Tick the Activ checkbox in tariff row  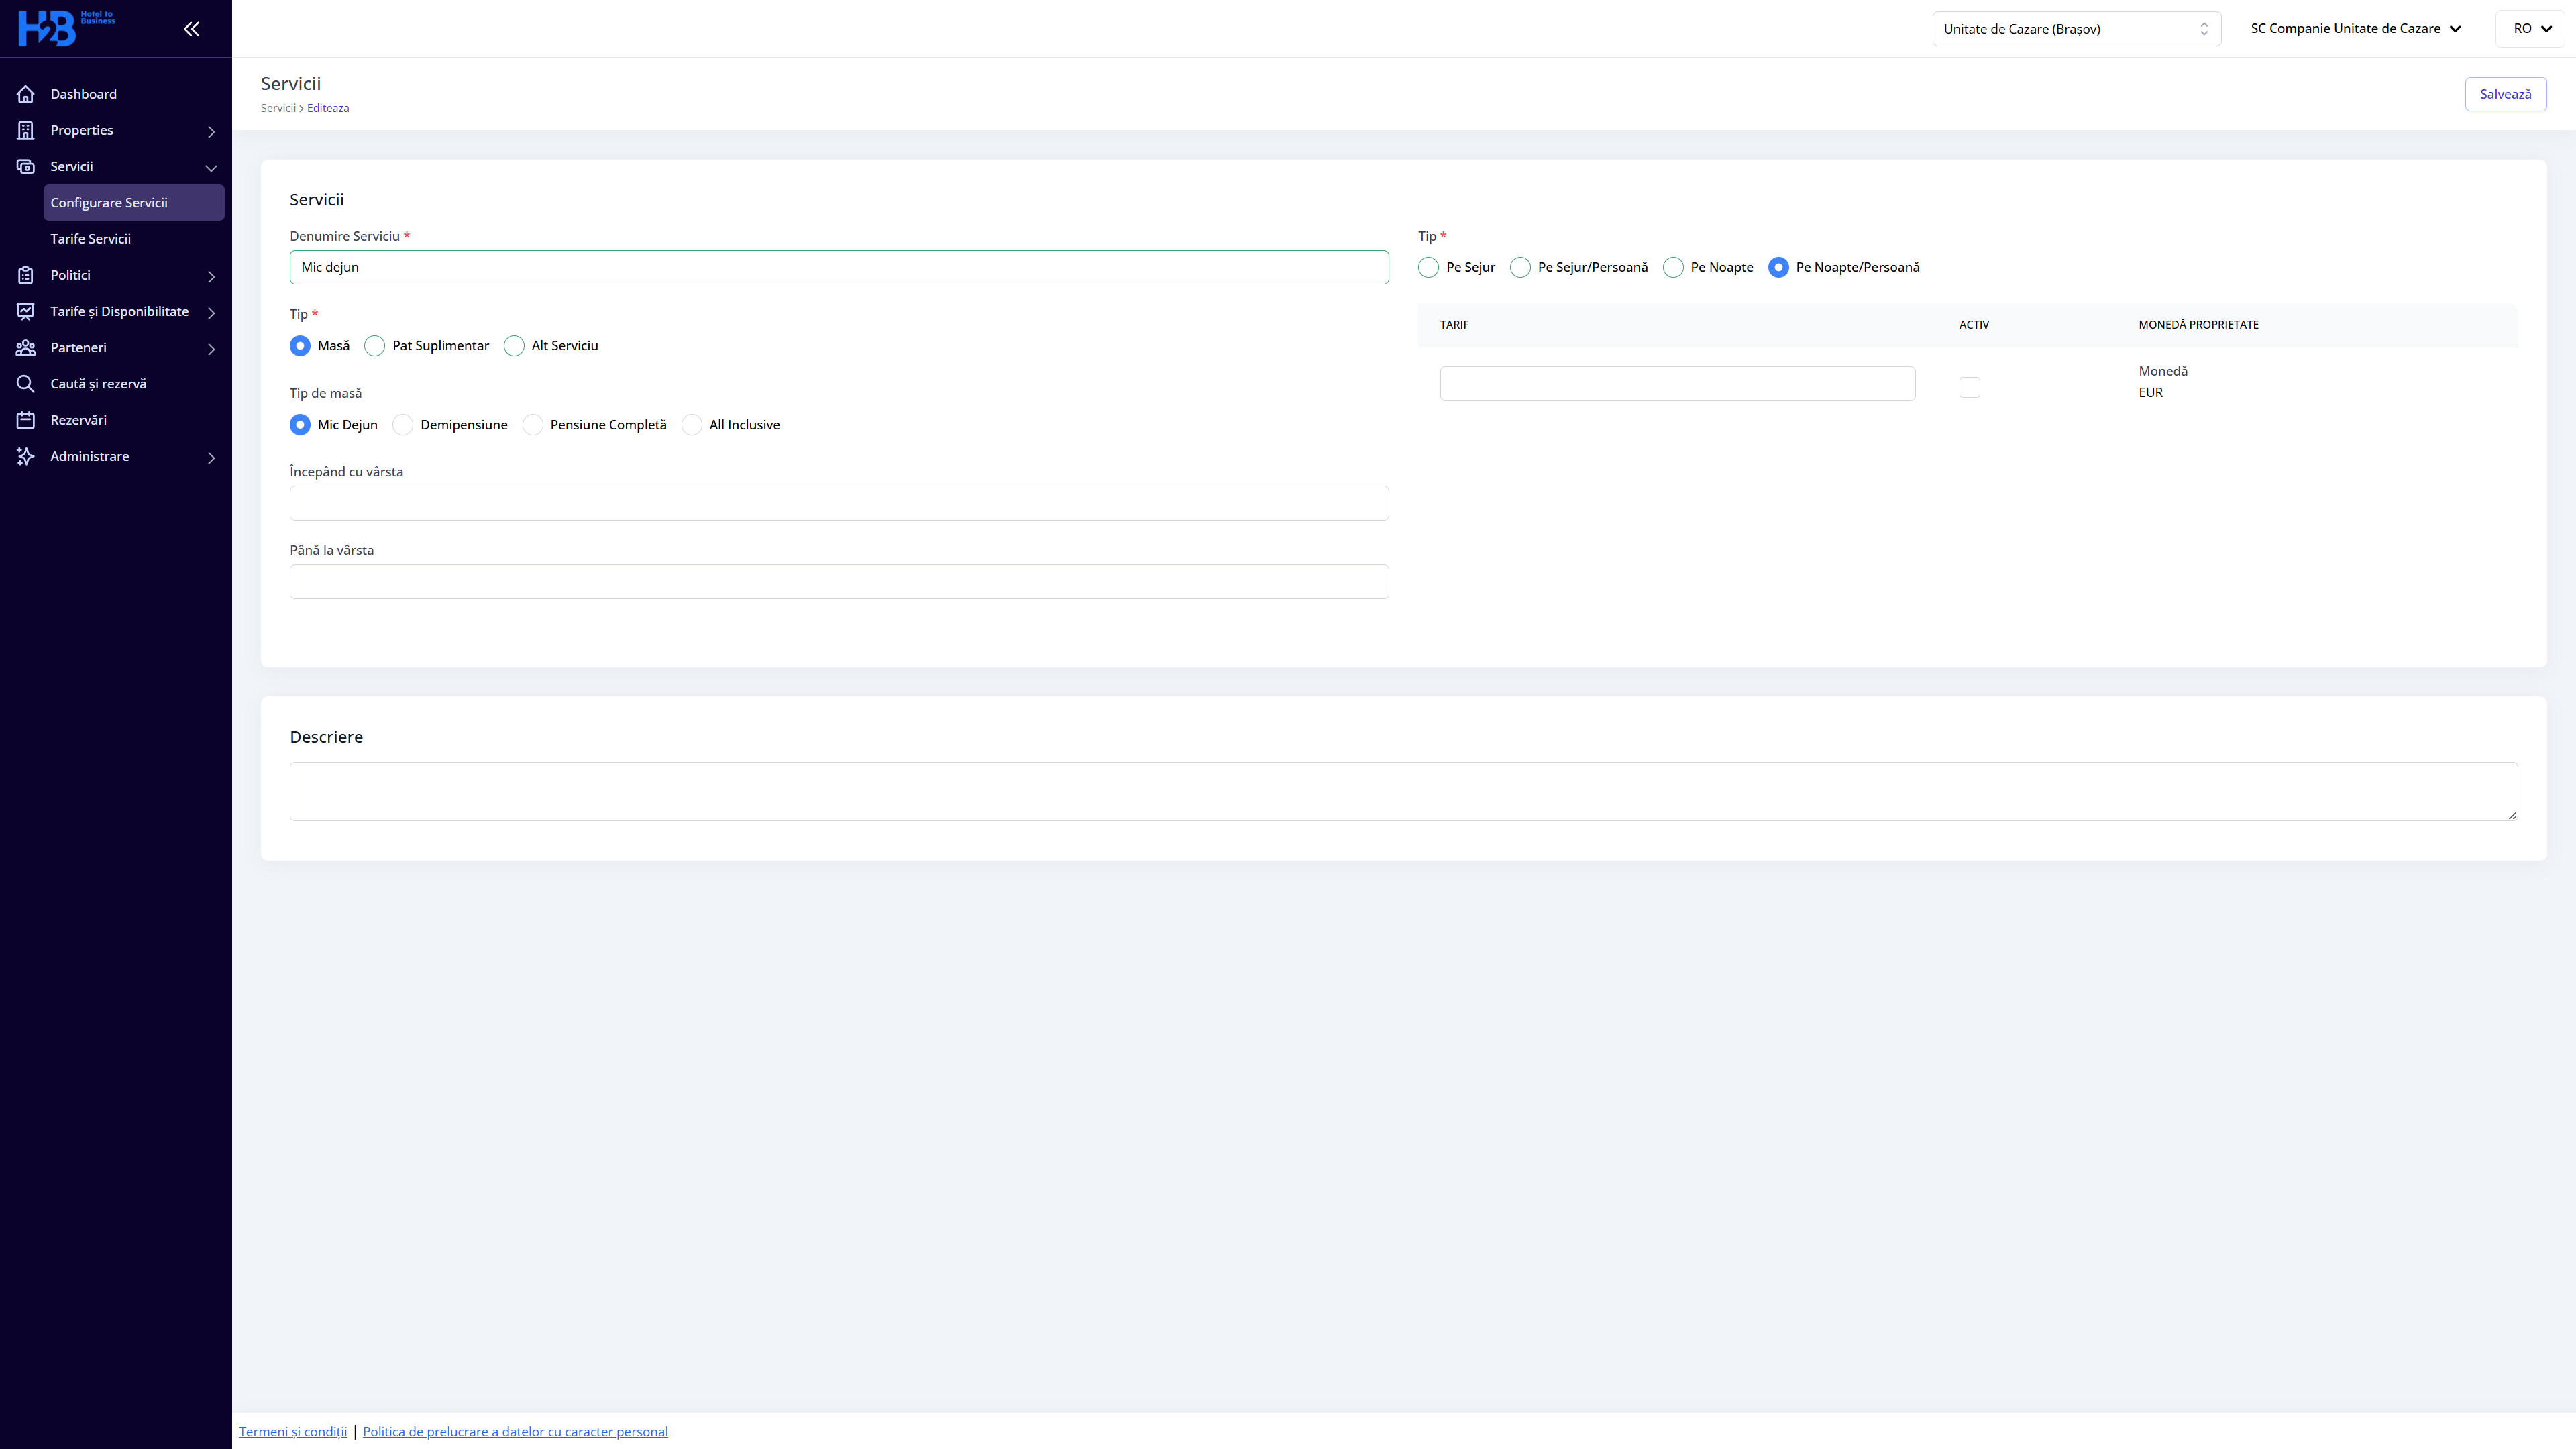pyautogui.click(x=1970, y=388)
